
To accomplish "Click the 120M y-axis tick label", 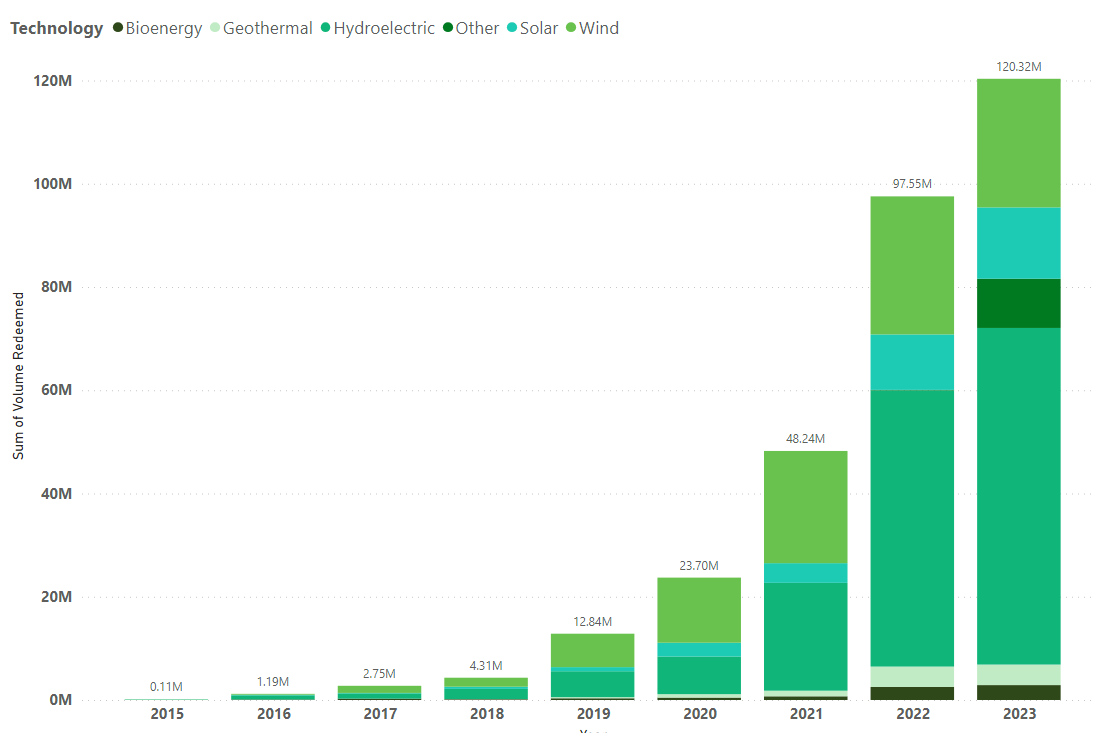I will coord(52,81).
